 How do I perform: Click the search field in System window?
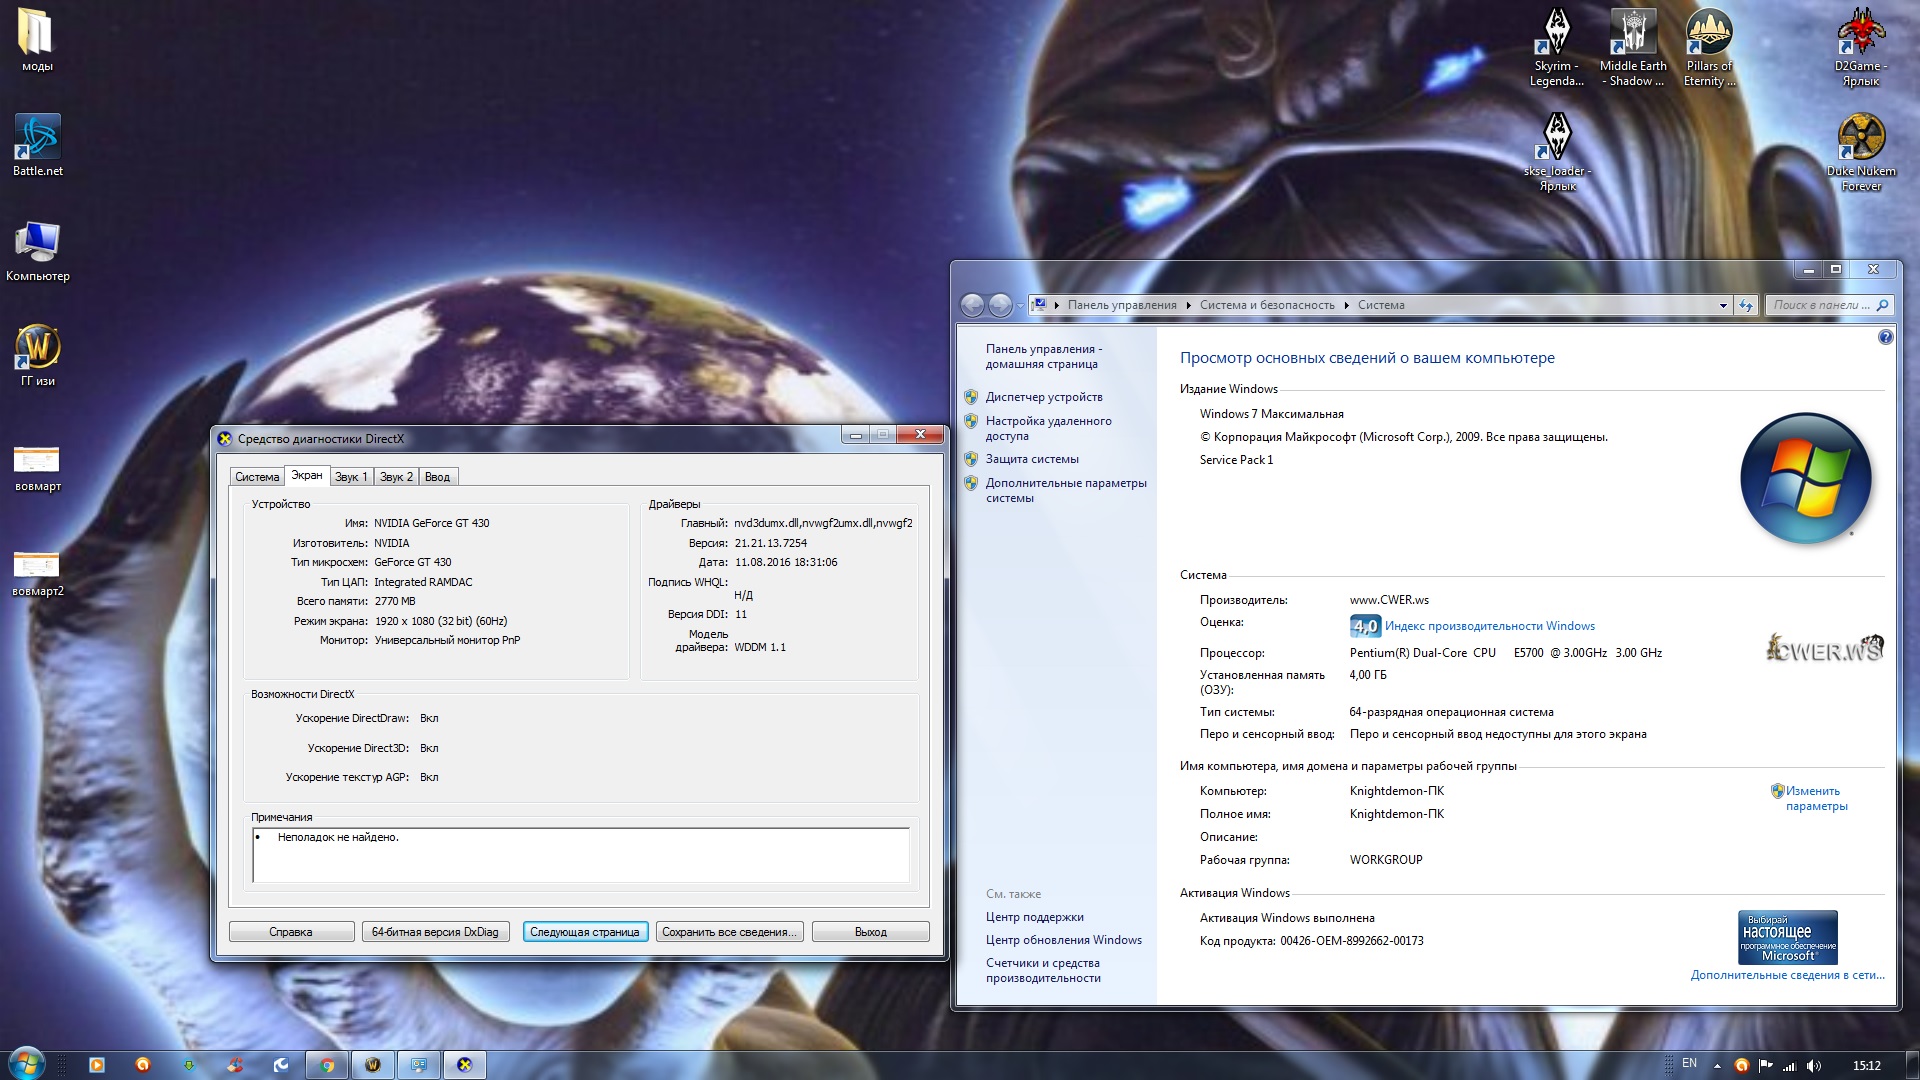[1829, 305]
